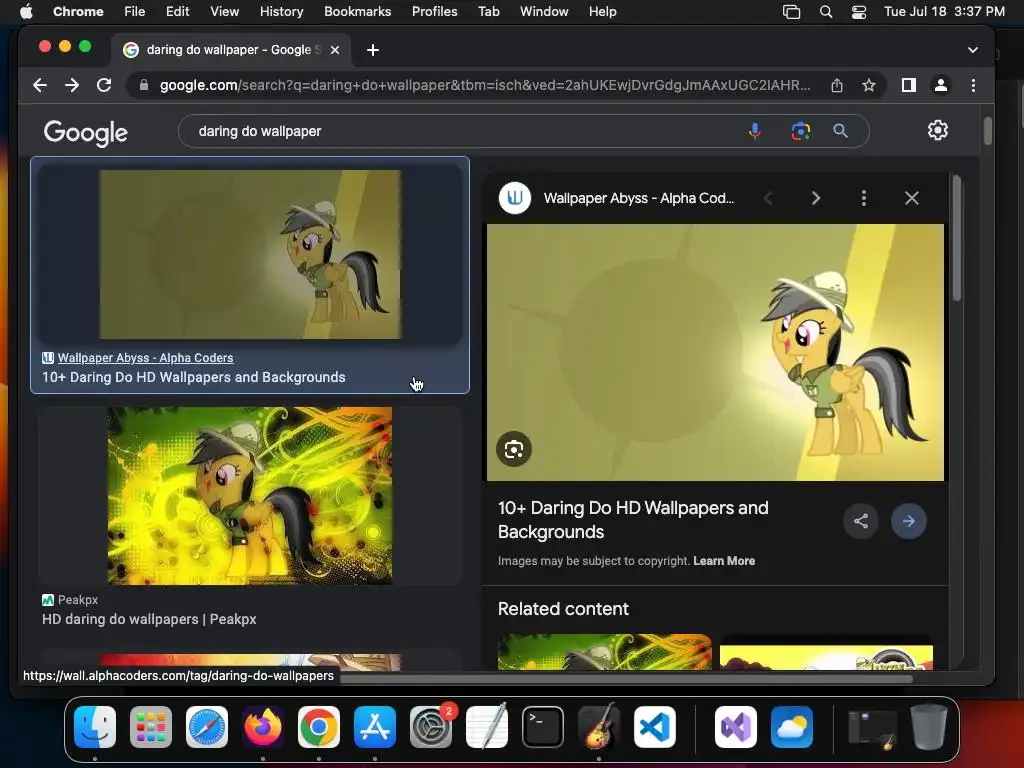Open the large preview image
The width and height of the screenshot is (1024, 768).
[x=715, y=353]
